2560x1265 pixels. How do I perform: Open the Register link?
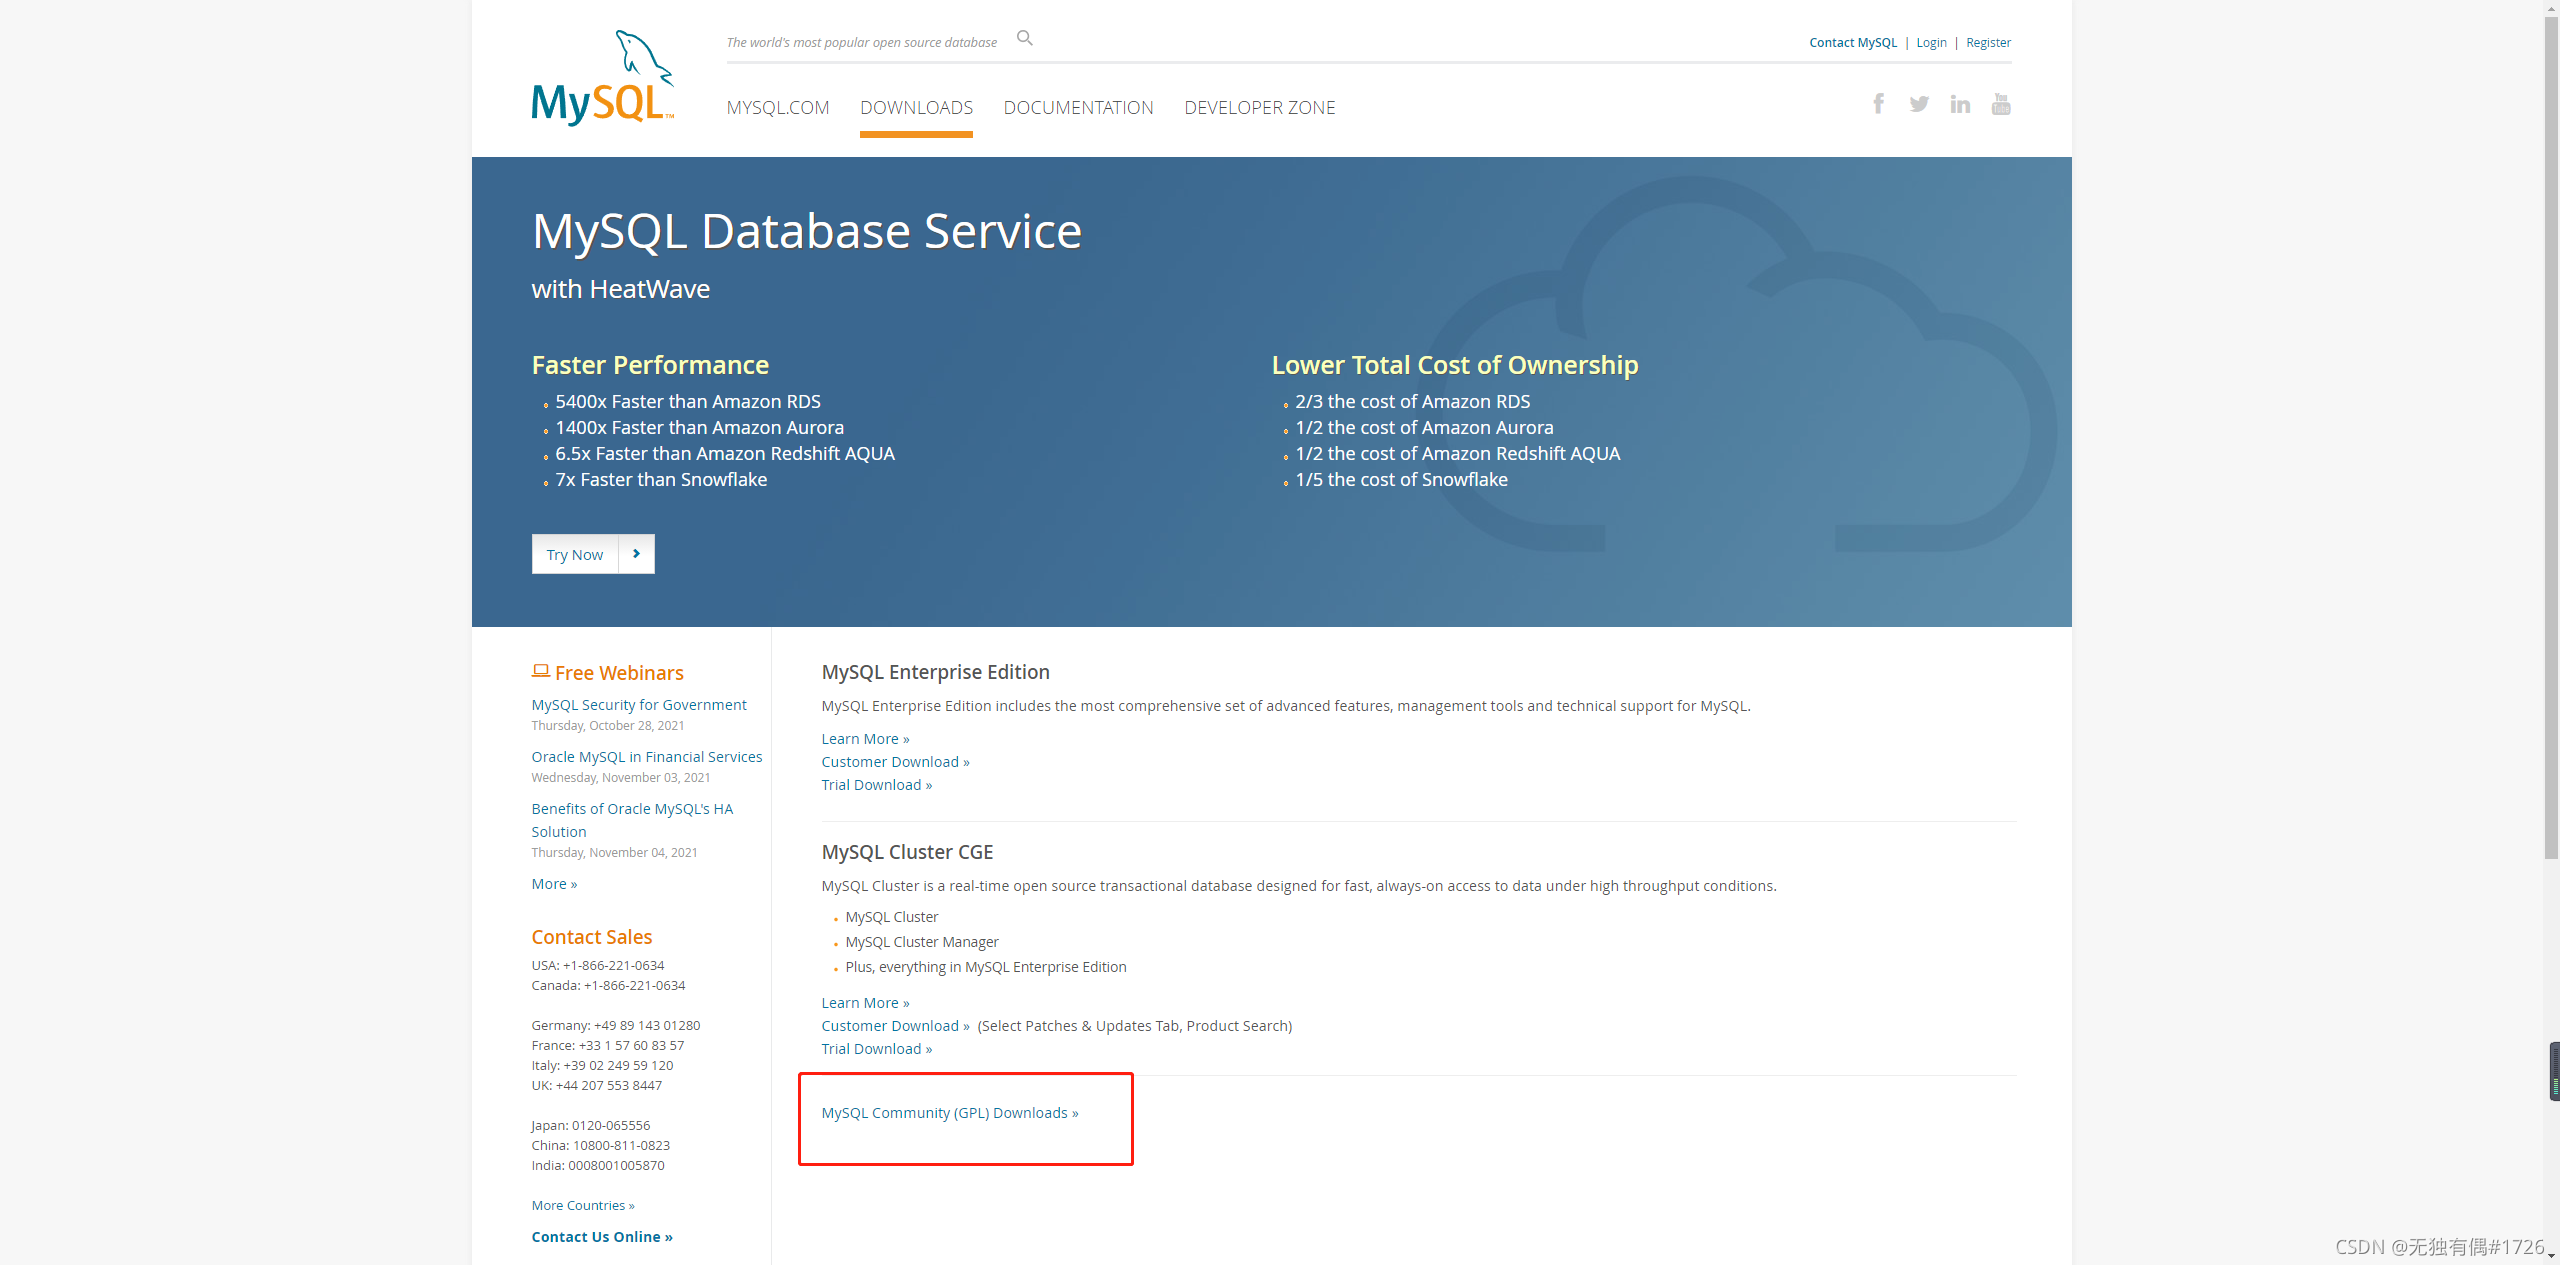pyautogui.click(x=1987, y=43)
